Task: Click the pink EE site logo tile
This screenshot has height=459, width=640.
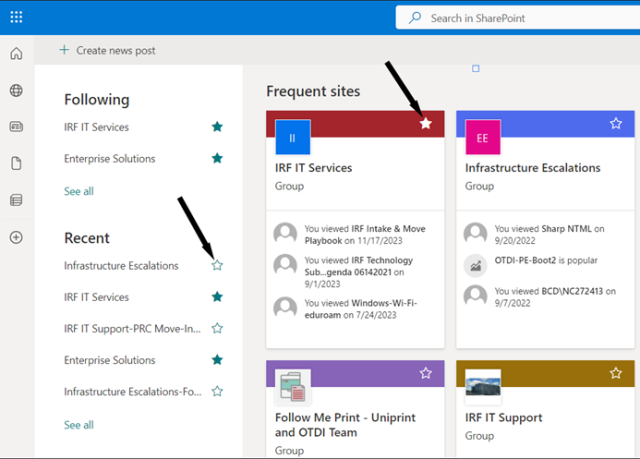Action: 483,137
